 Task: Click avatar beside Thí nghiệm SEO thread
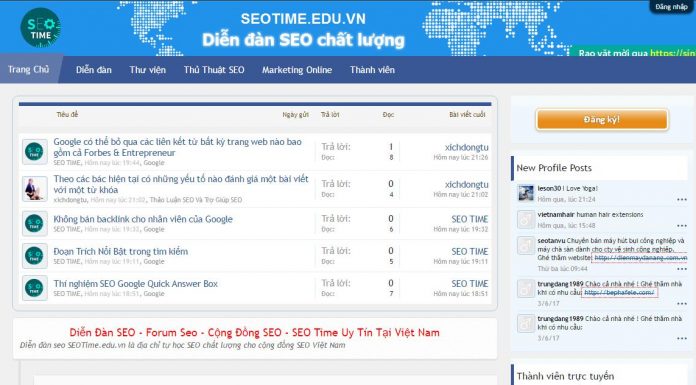click(34, 288)
